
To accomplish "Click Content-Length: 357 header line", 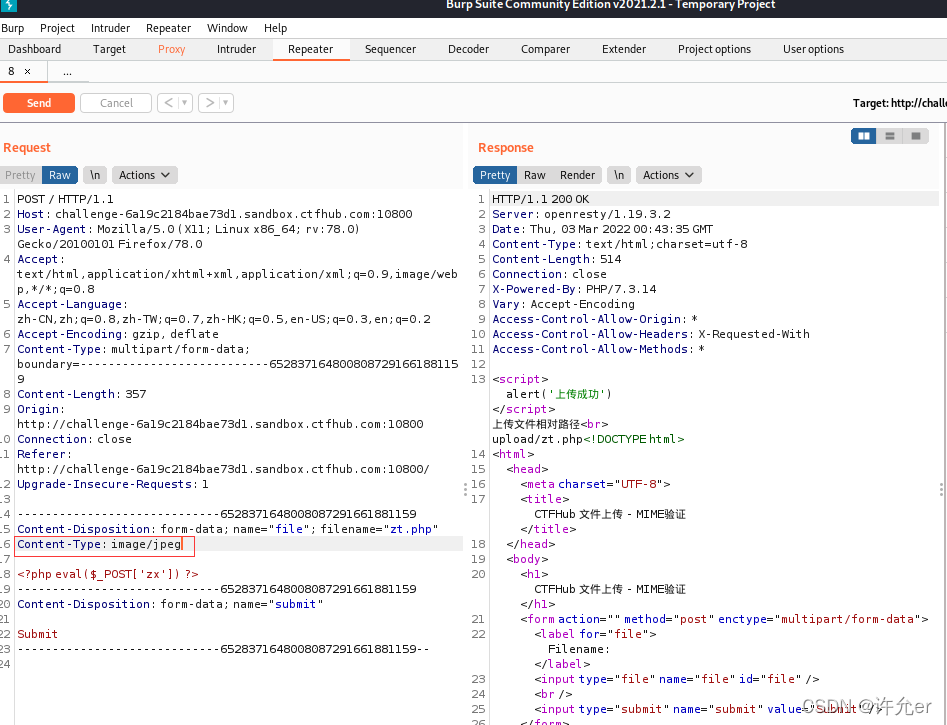I will point(82,395).
